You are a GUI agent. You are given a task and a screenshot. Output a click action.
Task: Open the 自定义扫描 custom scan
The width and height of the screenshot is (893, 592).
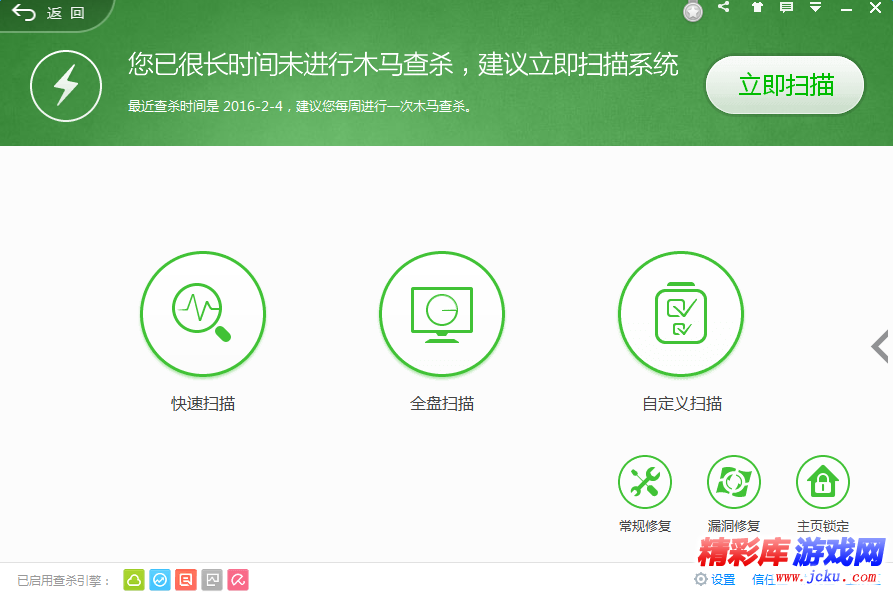[680, 313]
